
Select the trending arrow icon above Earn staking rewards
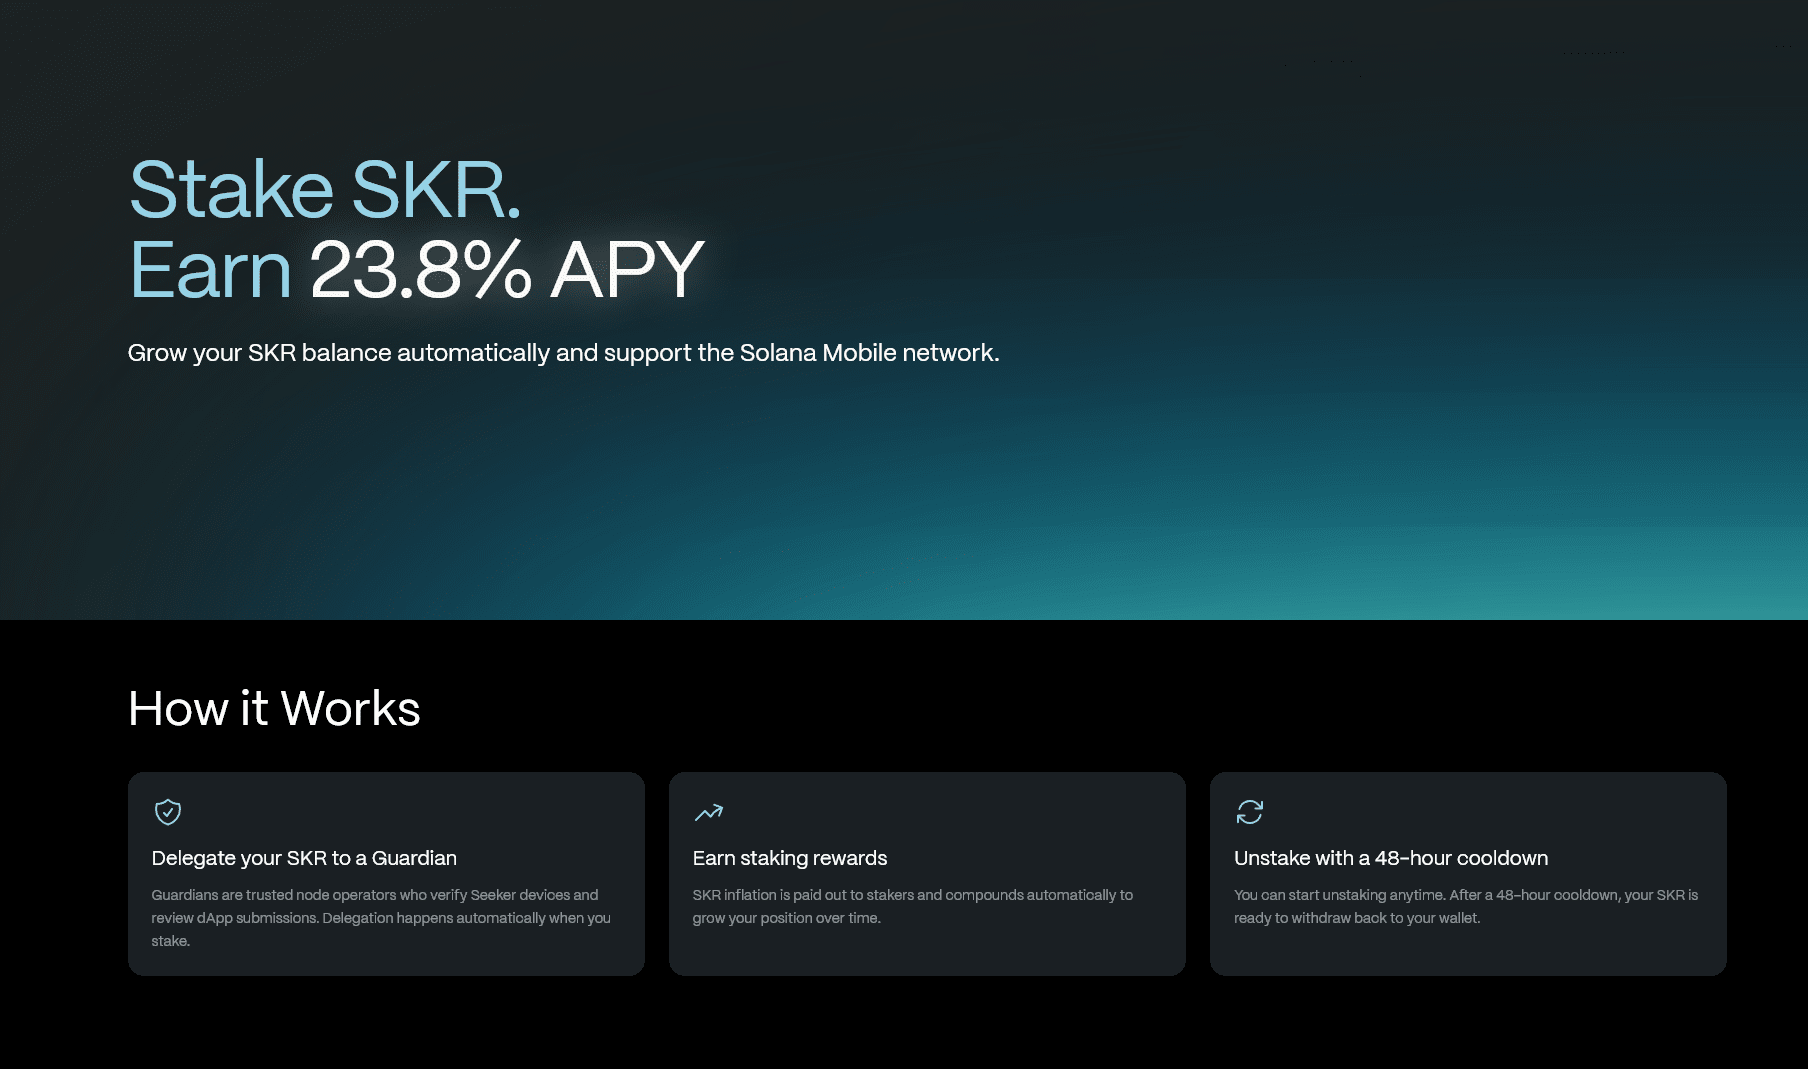709,812
